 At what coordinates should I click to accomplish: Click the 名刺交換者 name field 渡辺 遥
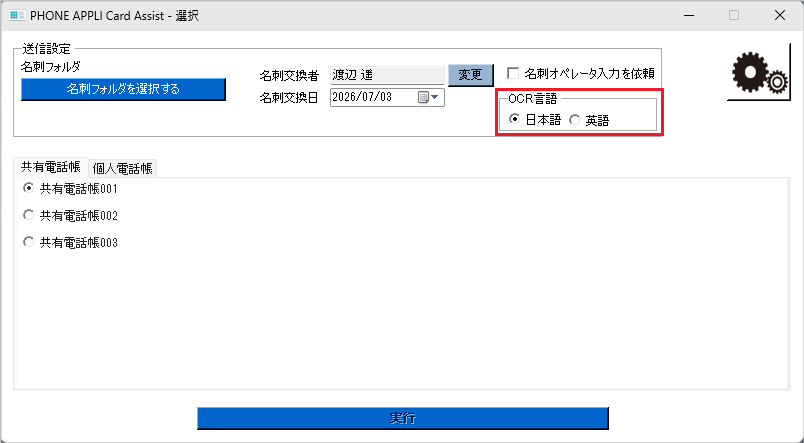tap(387, 75)
